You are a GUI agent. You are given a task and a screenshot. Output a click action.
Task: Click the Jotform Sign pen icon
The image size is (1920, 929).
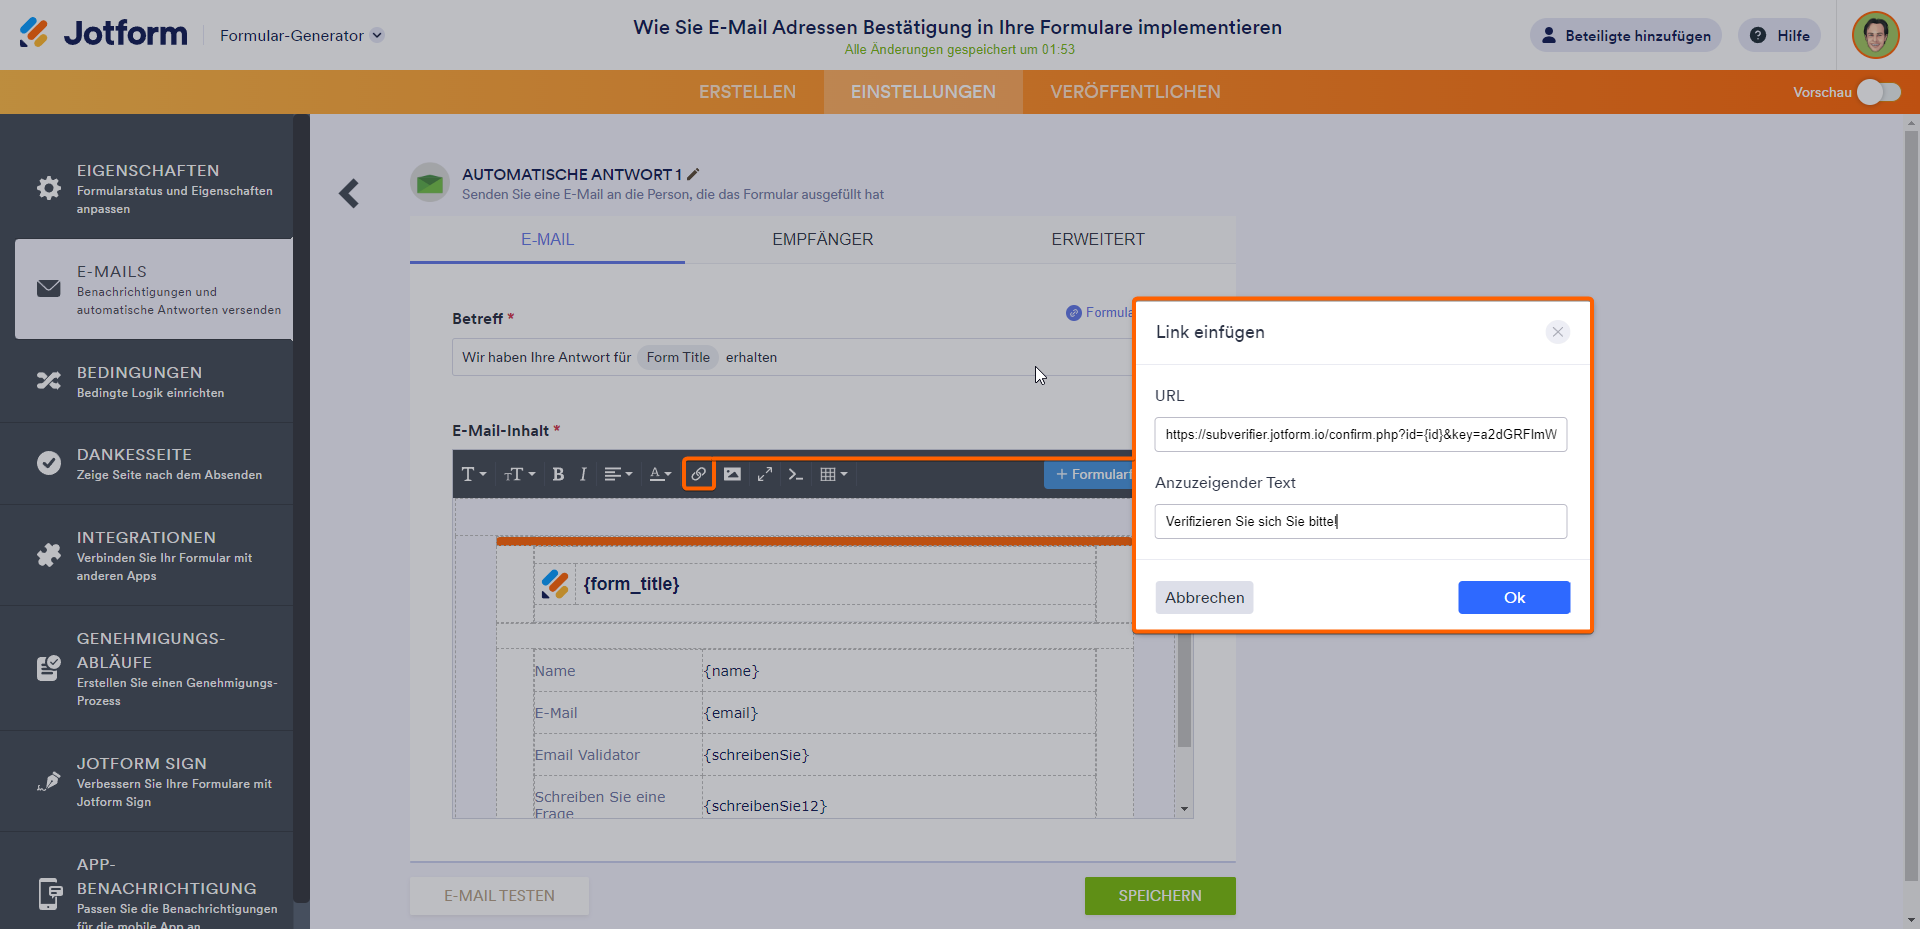click(49, 781)
